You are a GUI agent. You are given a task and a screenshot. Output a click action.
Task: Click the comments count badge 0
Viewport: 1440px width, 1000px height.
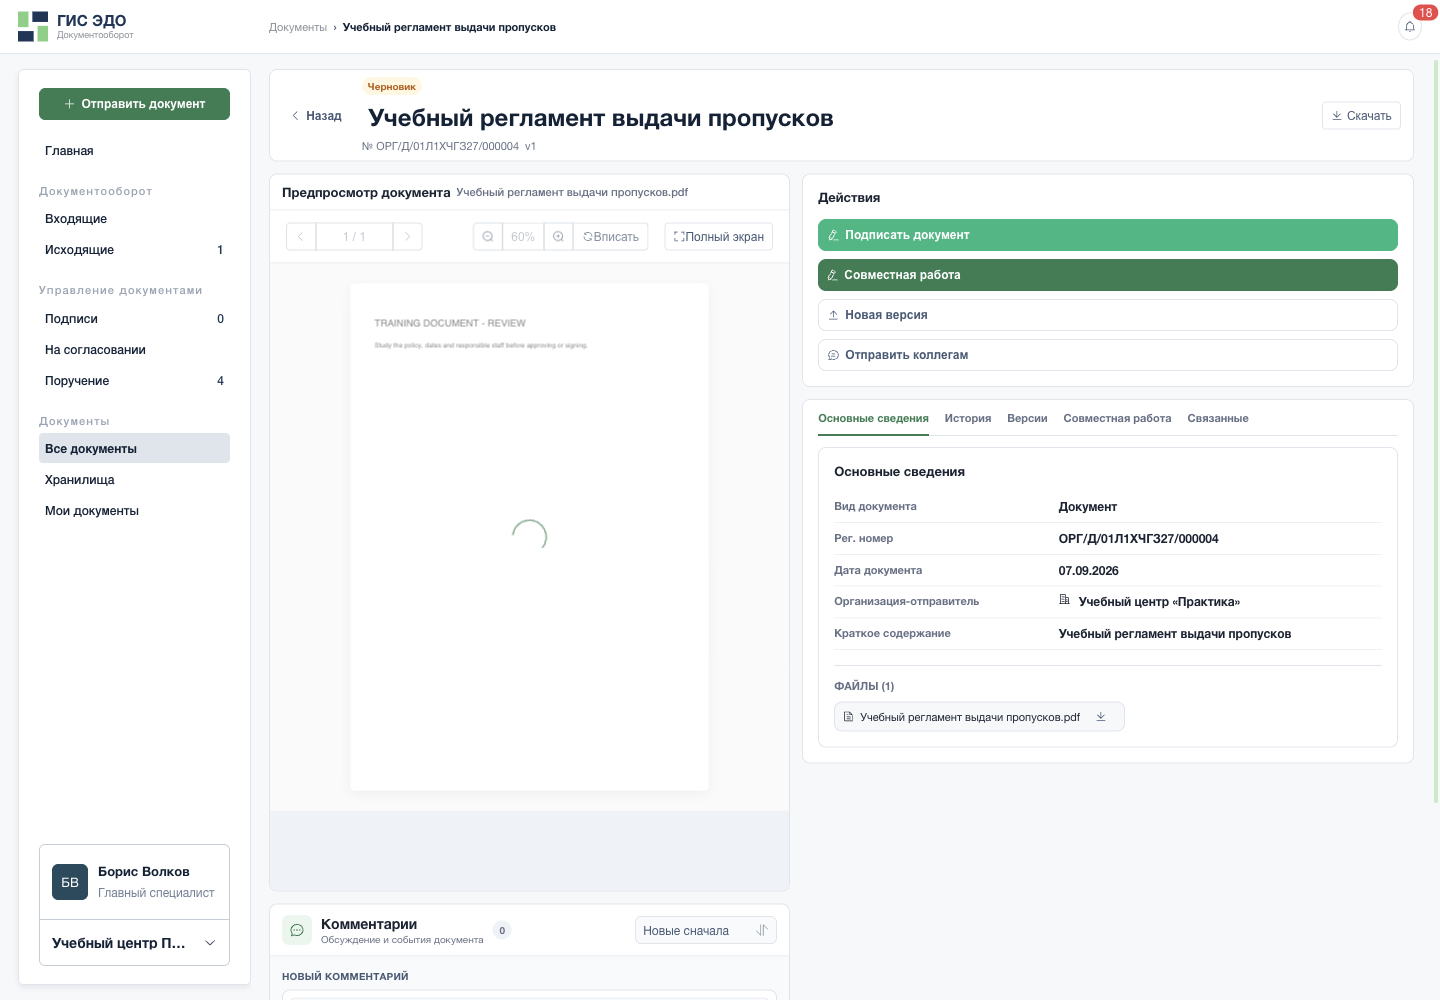point(502,931)
